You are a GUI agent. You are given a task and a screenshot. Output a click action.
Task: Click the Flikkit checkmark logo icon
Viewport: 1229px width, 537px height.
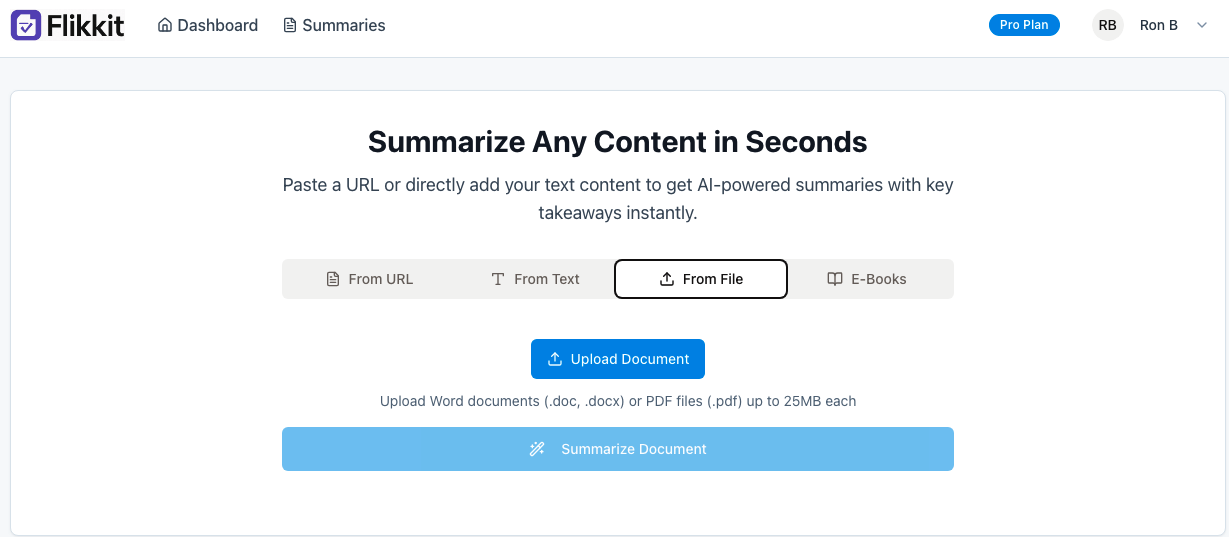(26, 25)
